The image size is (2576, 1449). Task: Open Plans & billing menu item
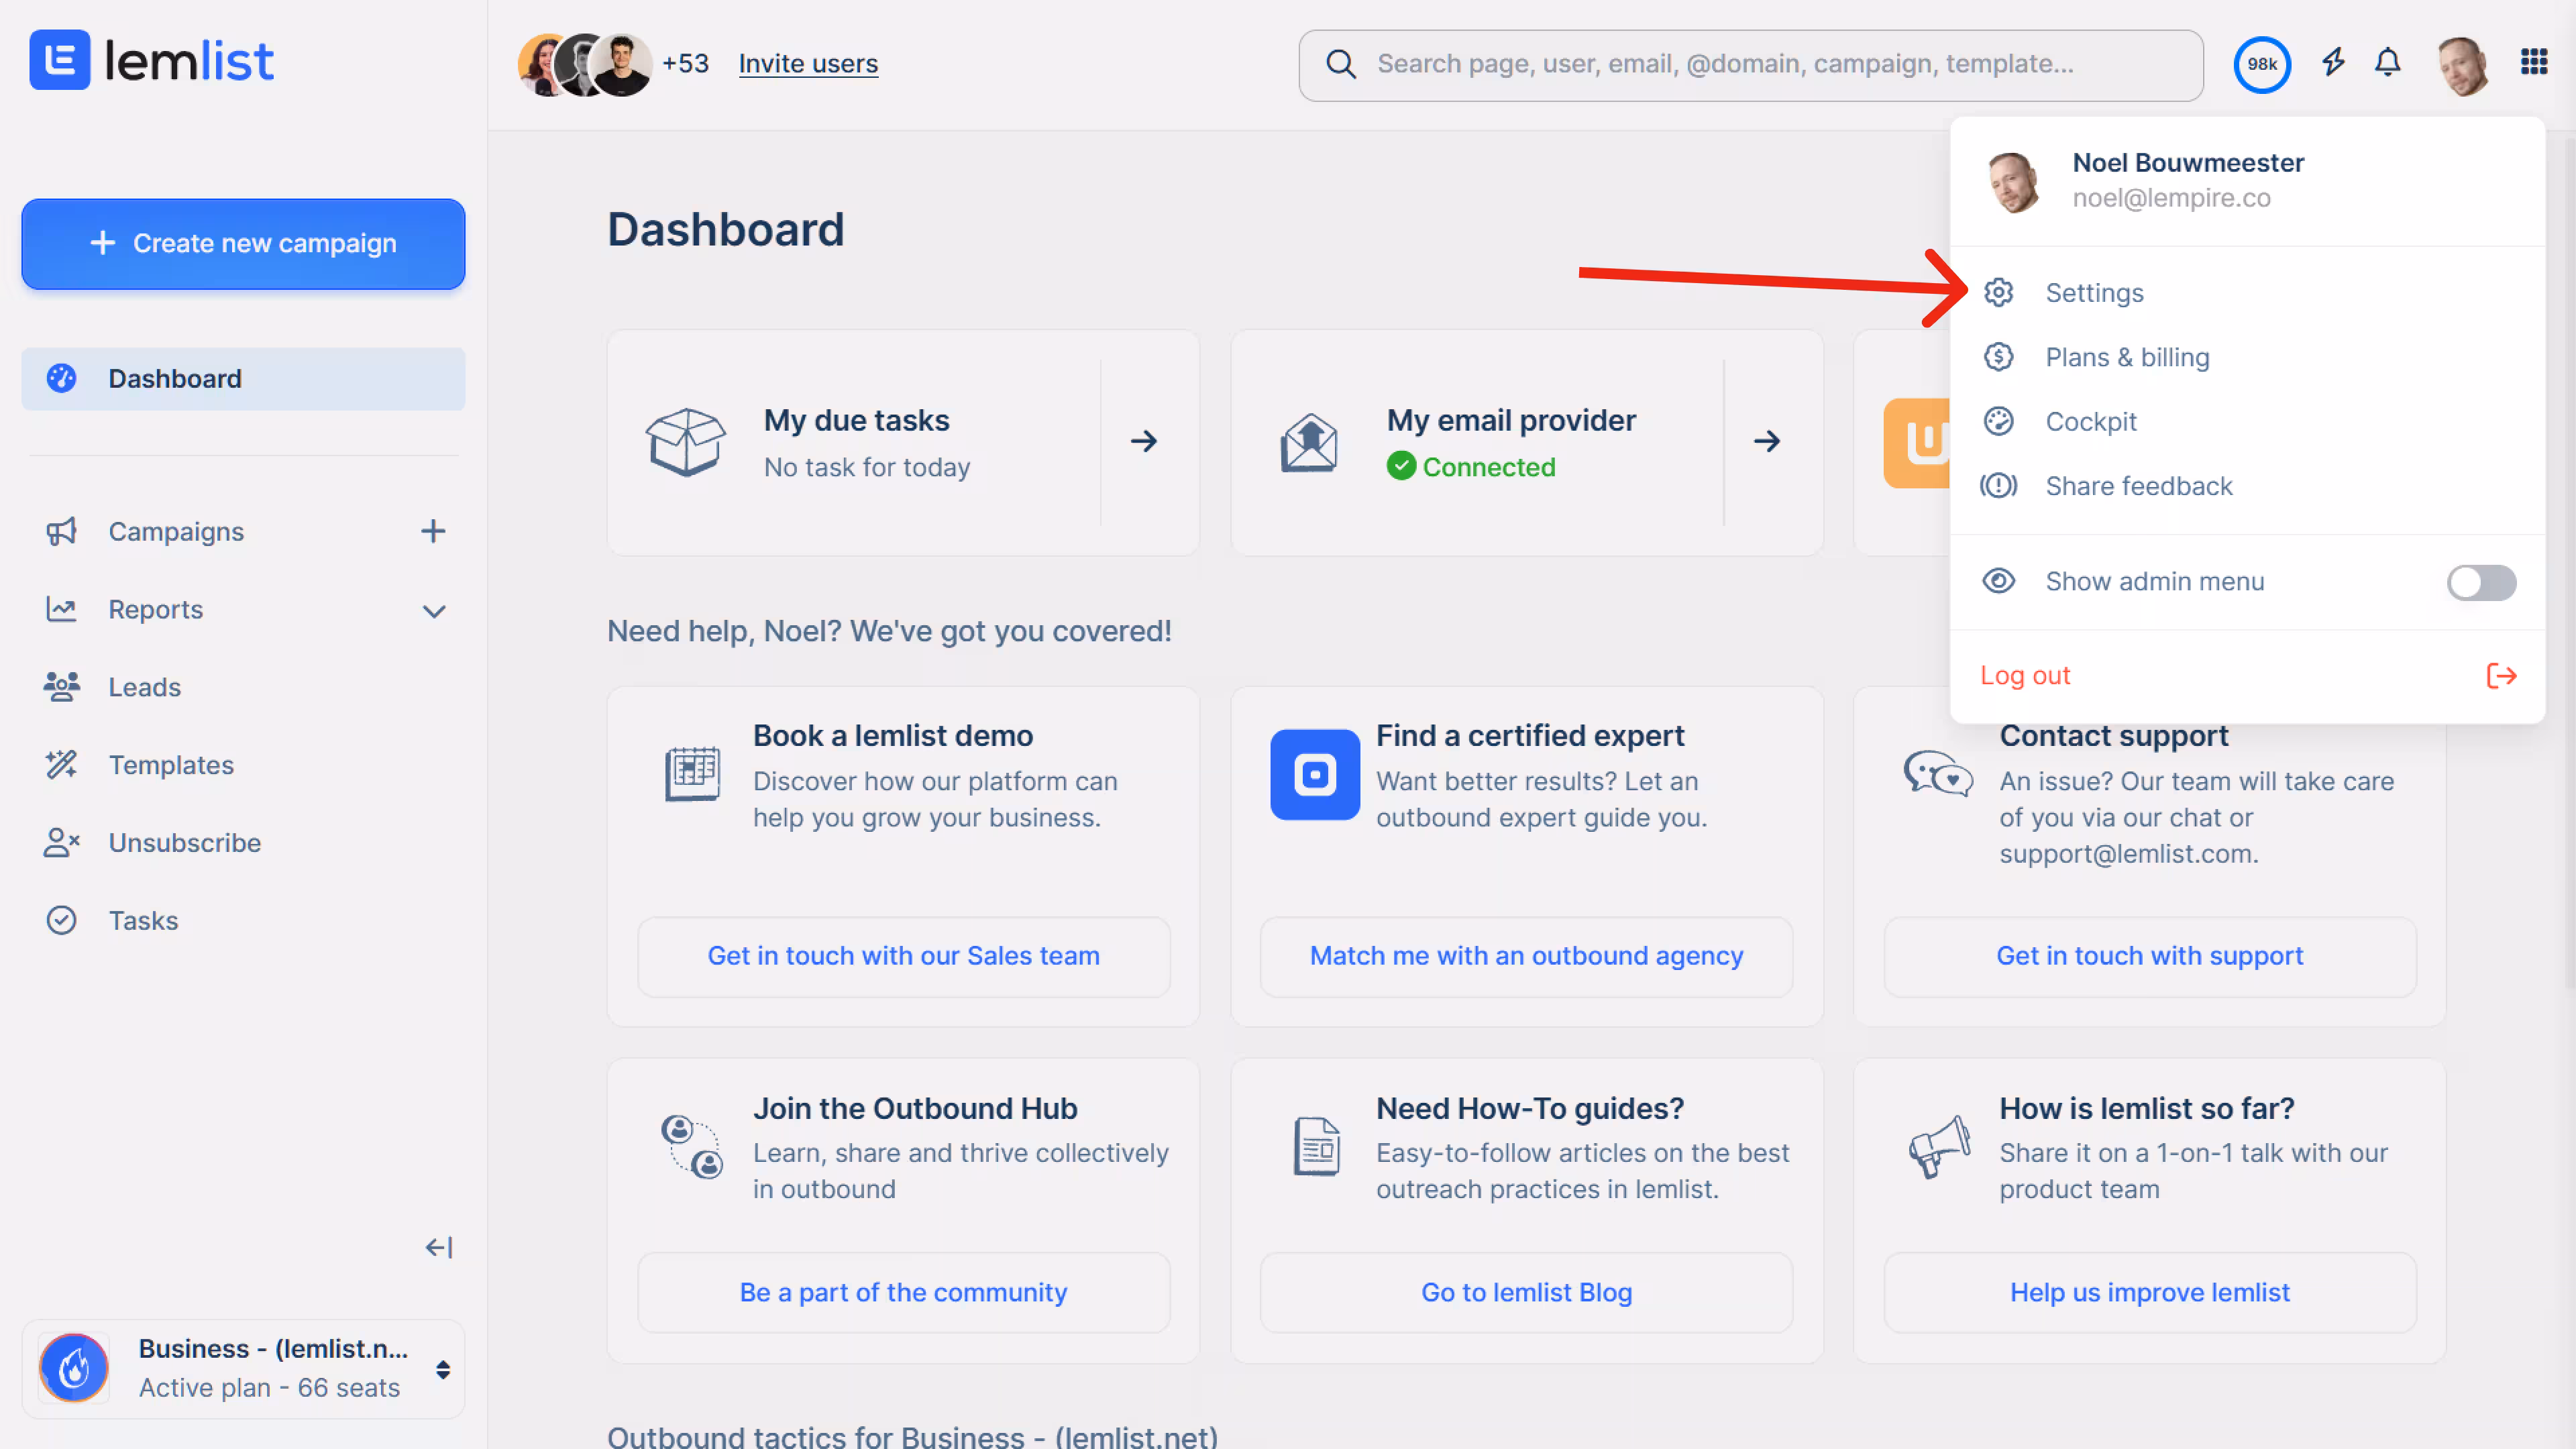pyautogui.click(x=2127, y=357)
